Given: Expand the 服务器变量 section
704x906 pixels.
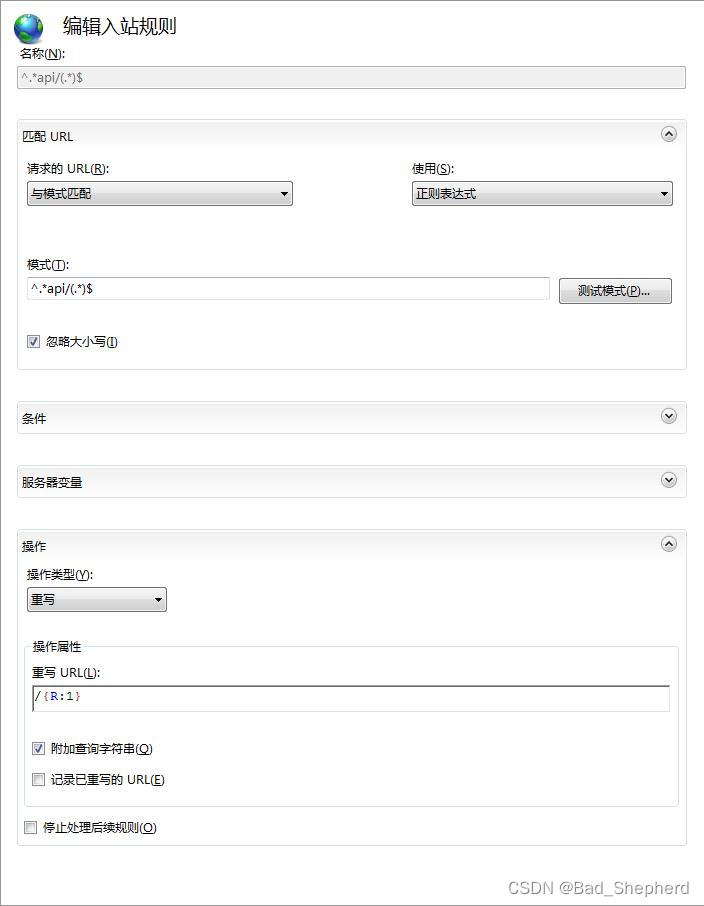Looking at the screenshot, I should (669, 480).
